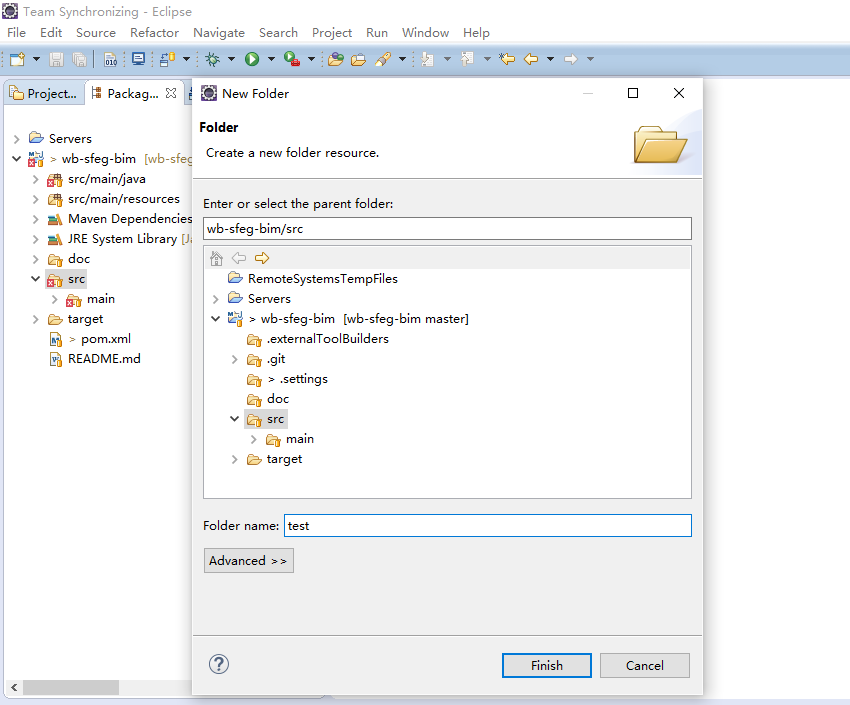This screenshot has height=705, width=850.
Task: Open the Refactor menu
Action: coord(154,33)
